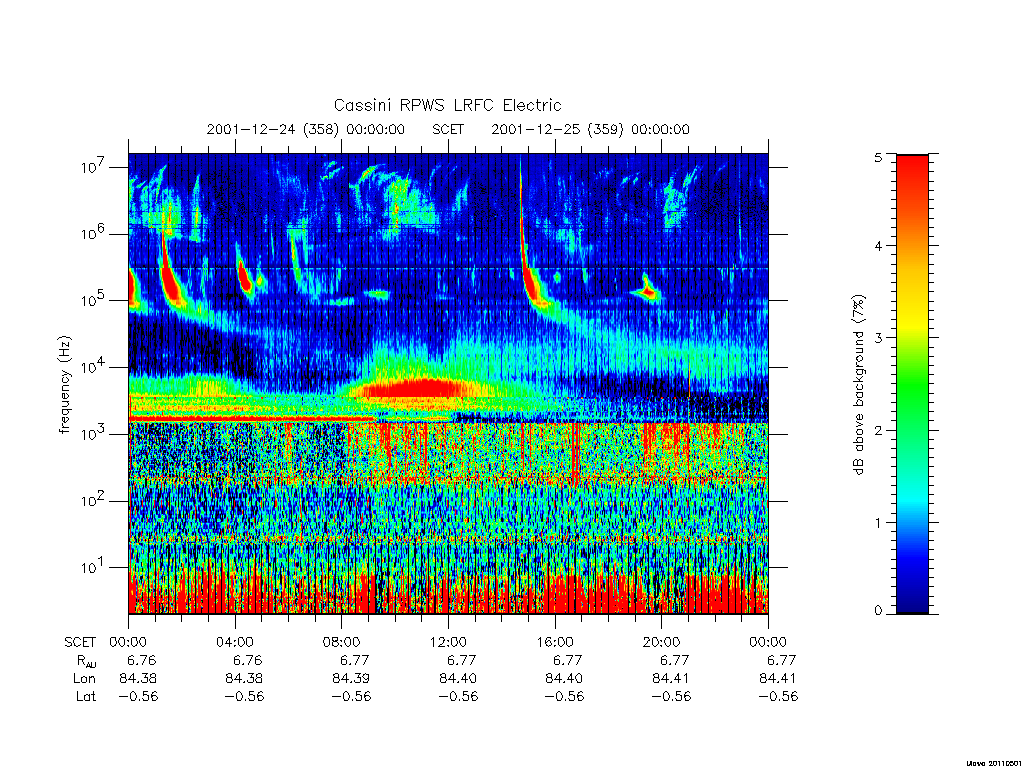Click the 10^5 frequency tick label
The height and width of the screenshot is (768, 1024).
pos(93,300)
